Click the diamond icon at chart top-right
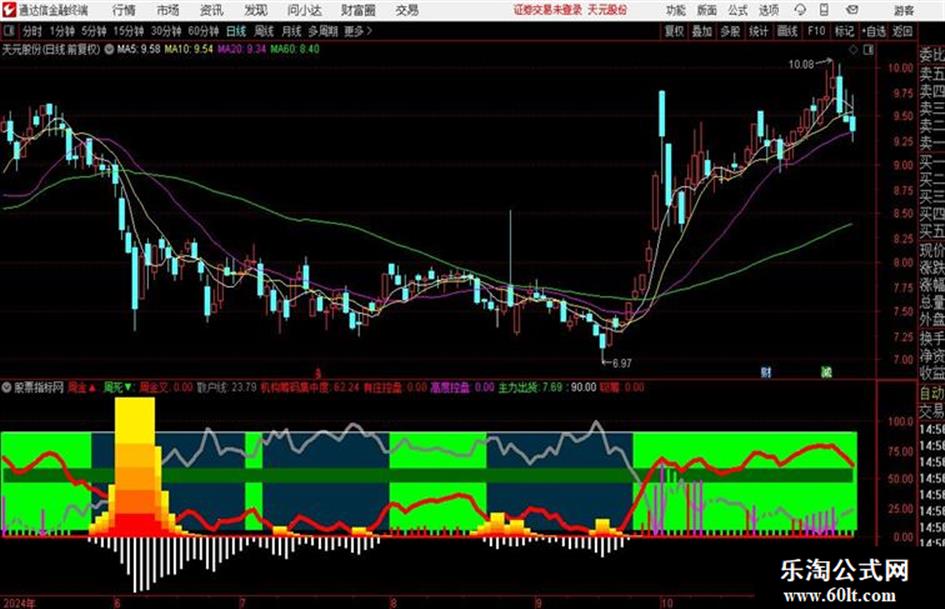 pos(853,50)
